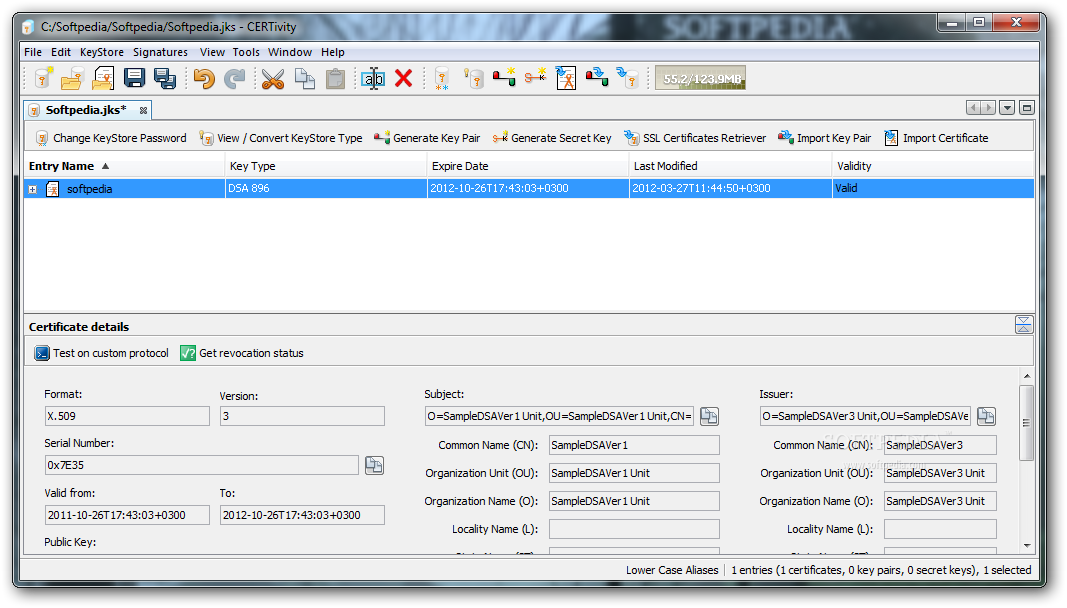Sort by the Entry Name column header
The image size is (1067, 608).
point(125,166)
